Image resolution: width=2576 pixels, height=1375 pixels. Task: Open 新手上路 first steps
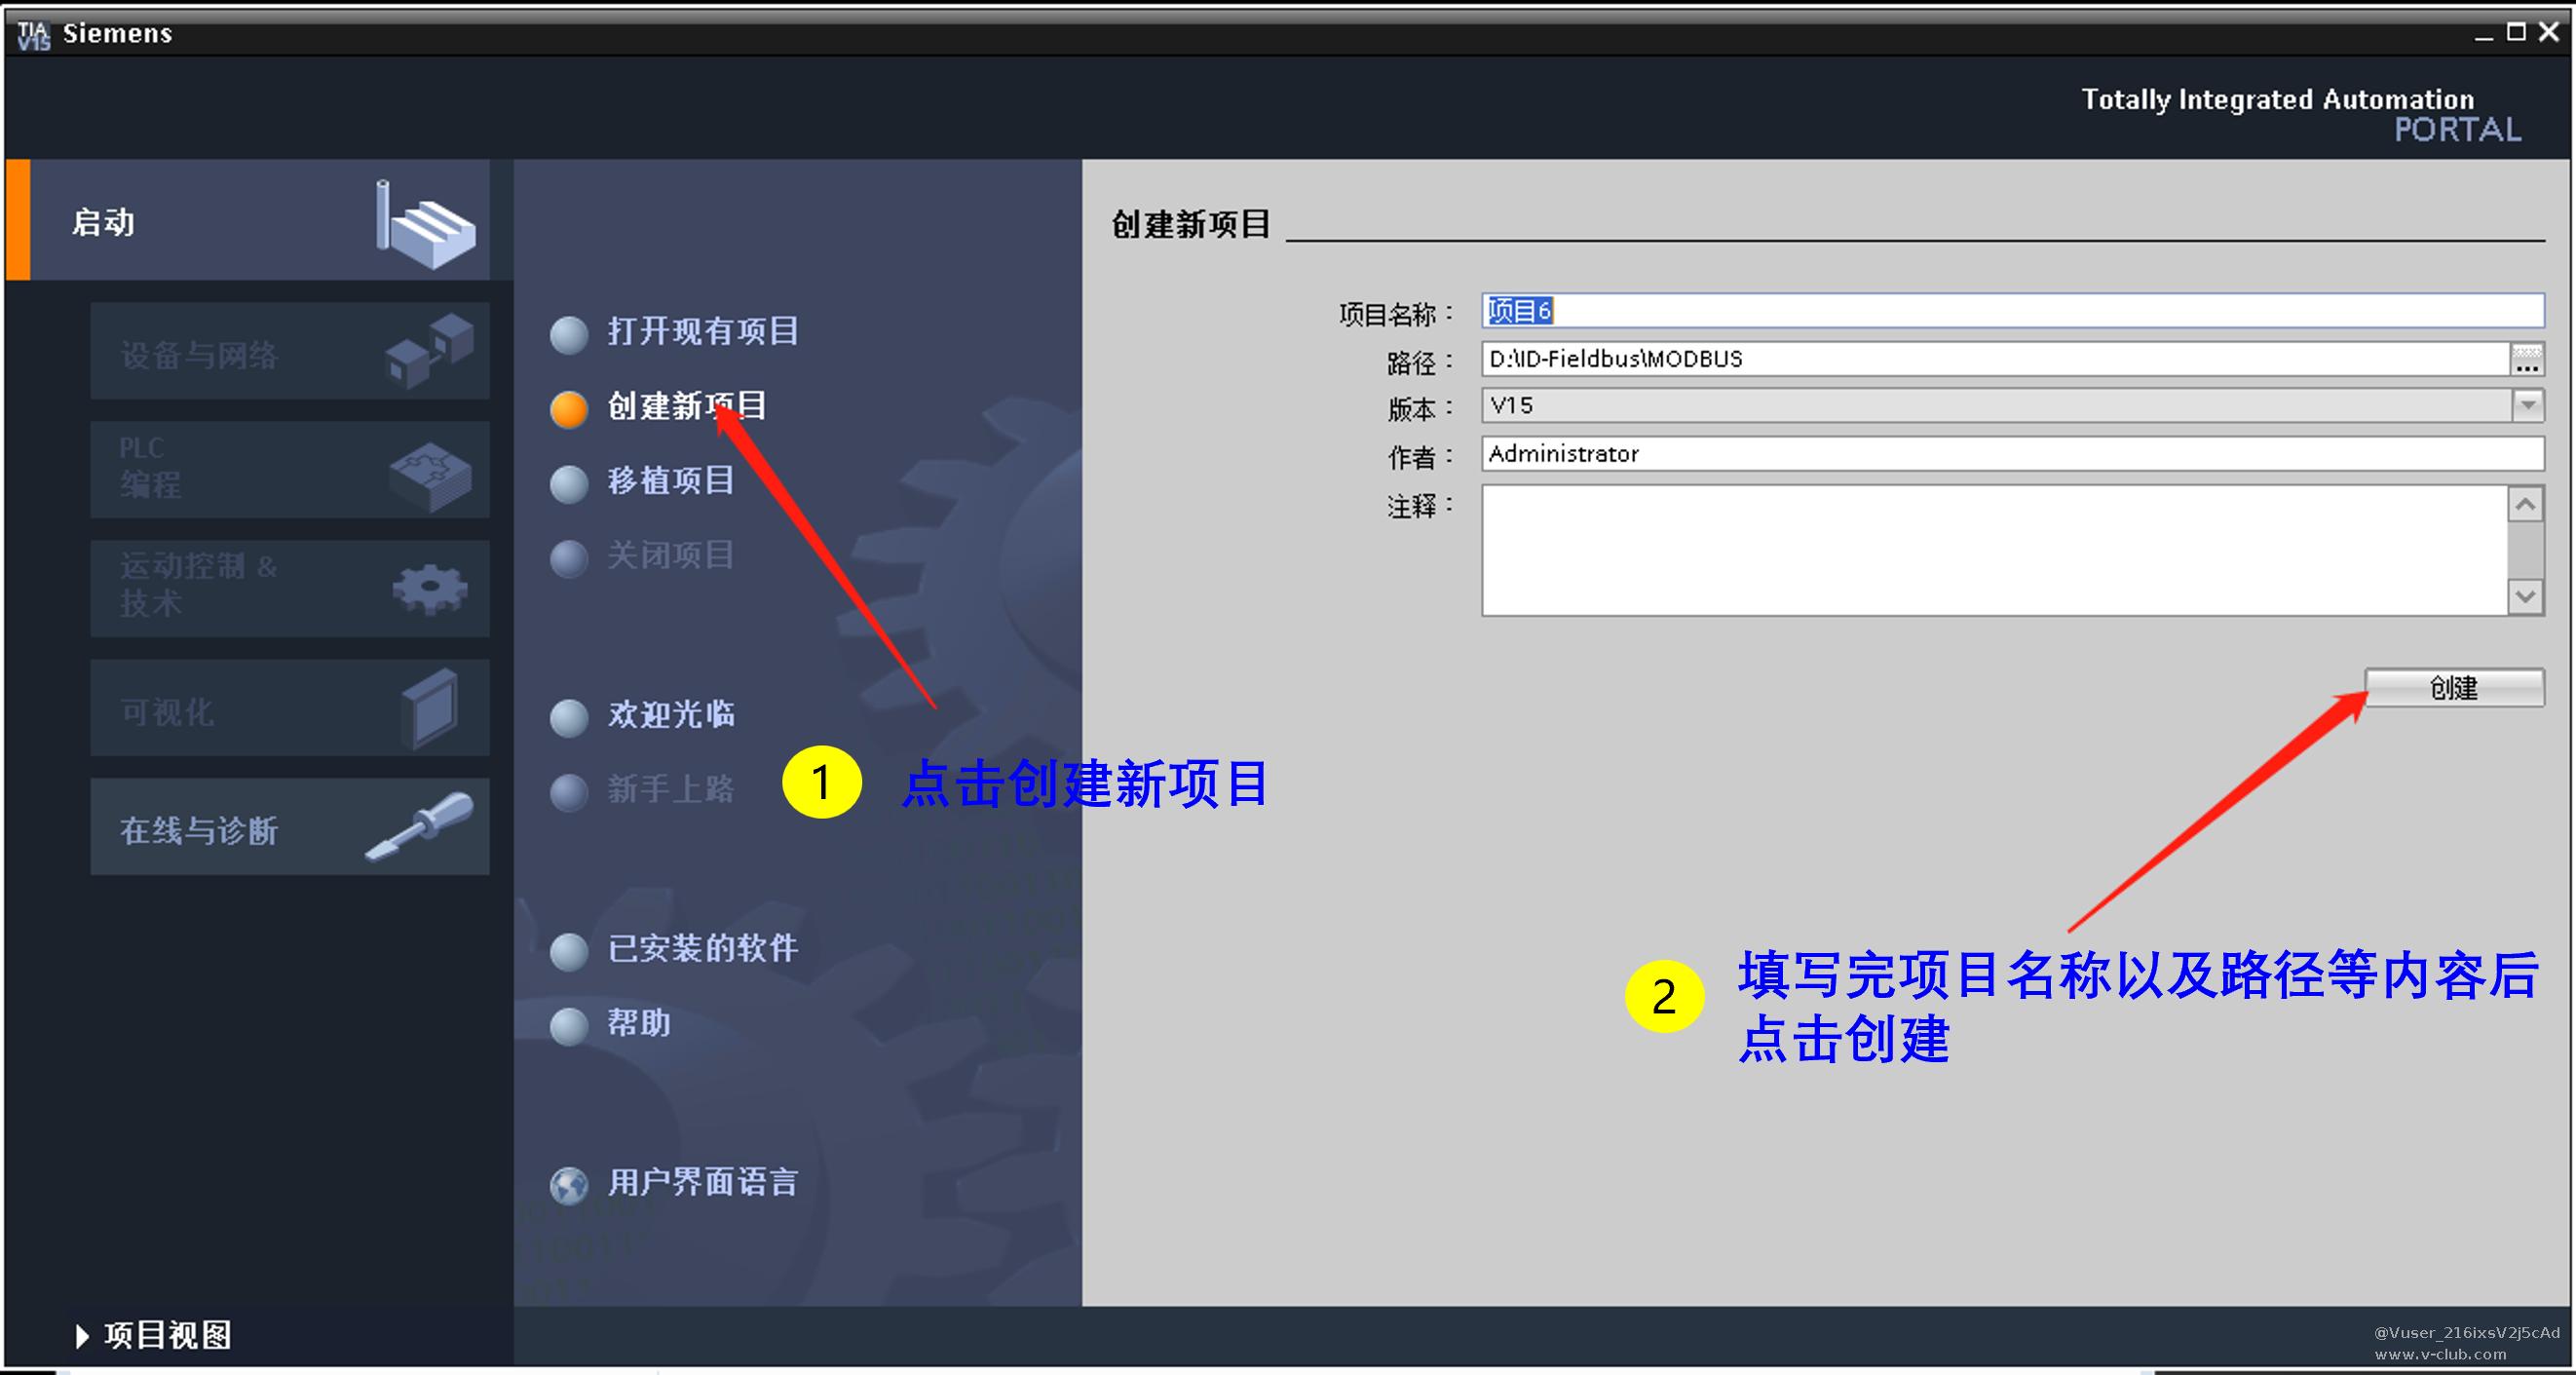coord(671,789)
